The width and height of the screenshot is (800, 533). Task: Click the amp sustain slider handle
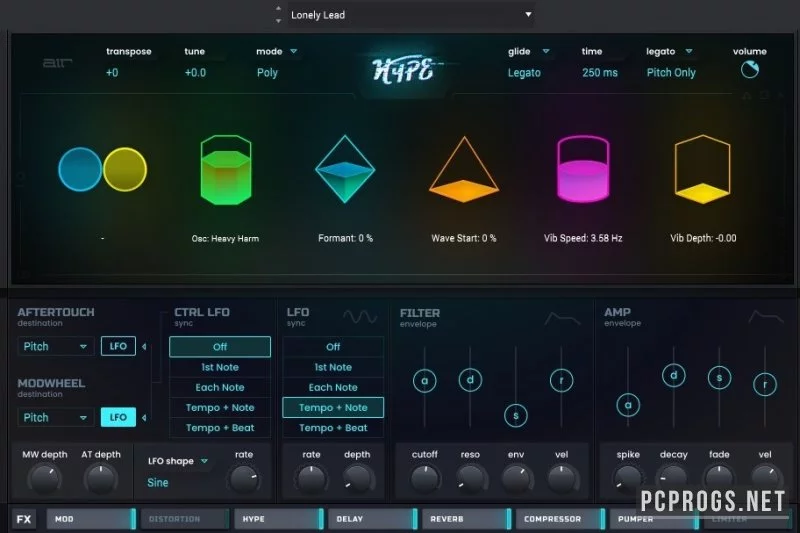[719, 378]
